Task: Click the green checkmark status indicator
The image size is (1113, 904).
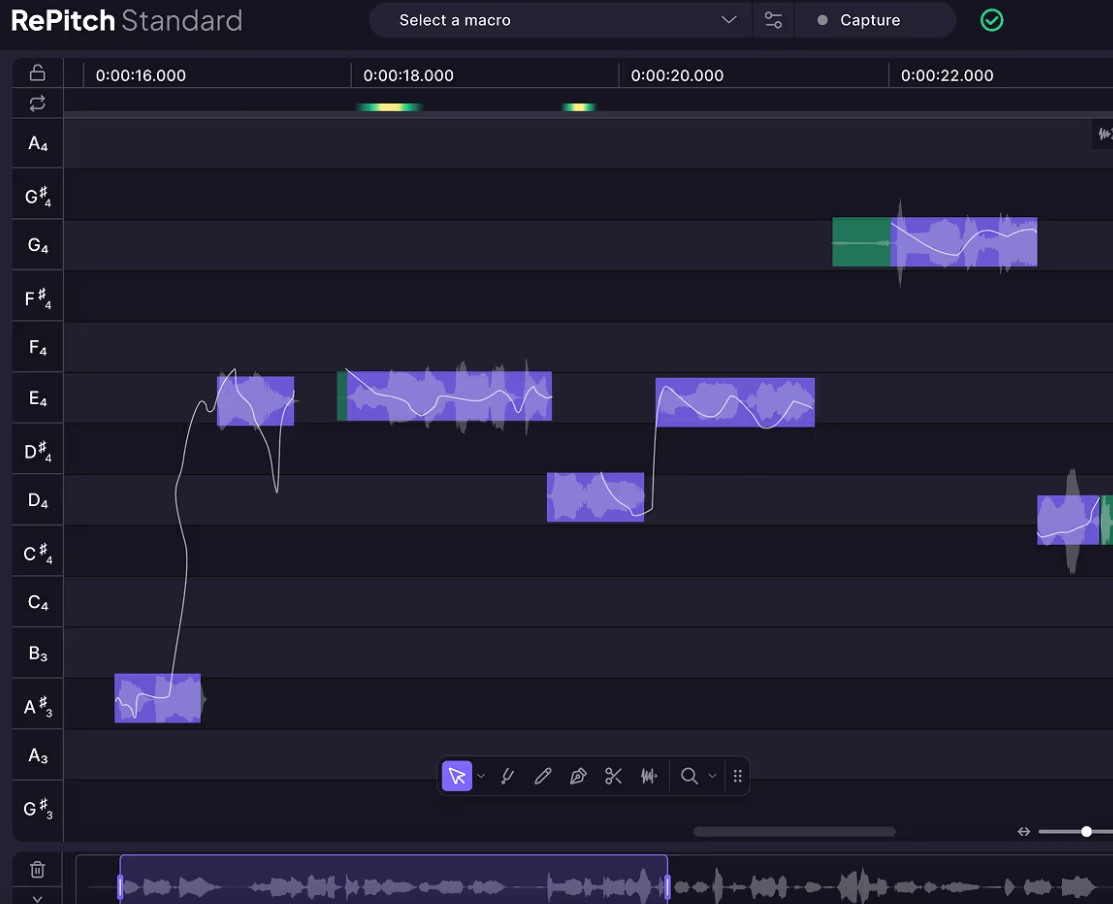Action: (x=991, y=20)
